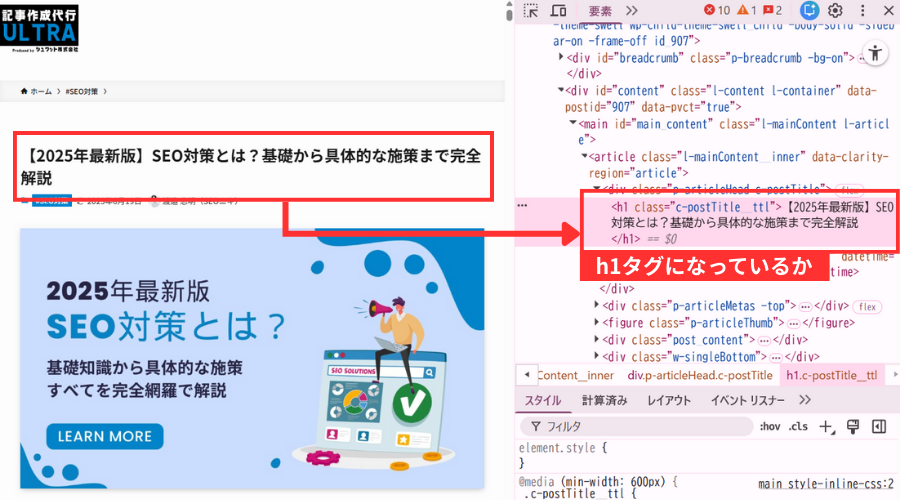Switch to the Styles (スタイル) tab

point(542,401)
